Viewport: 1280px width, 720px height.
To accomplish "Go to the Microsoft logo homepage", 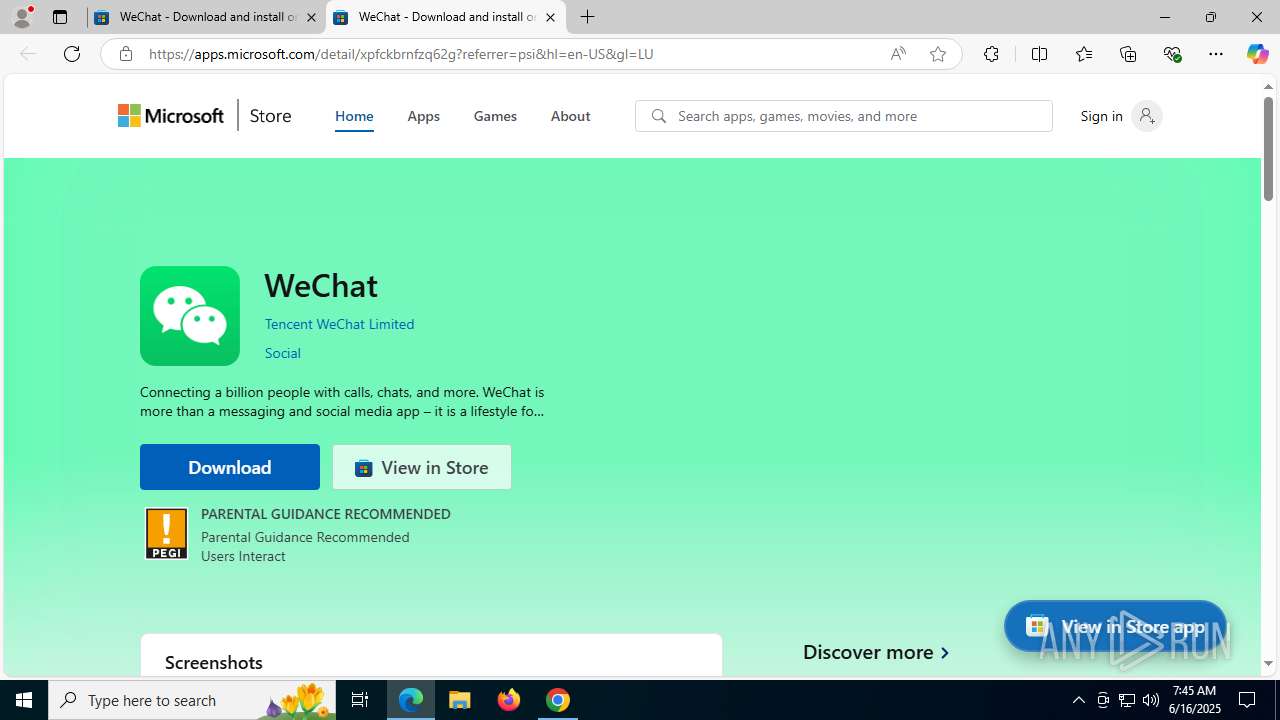I will (171, 116).
